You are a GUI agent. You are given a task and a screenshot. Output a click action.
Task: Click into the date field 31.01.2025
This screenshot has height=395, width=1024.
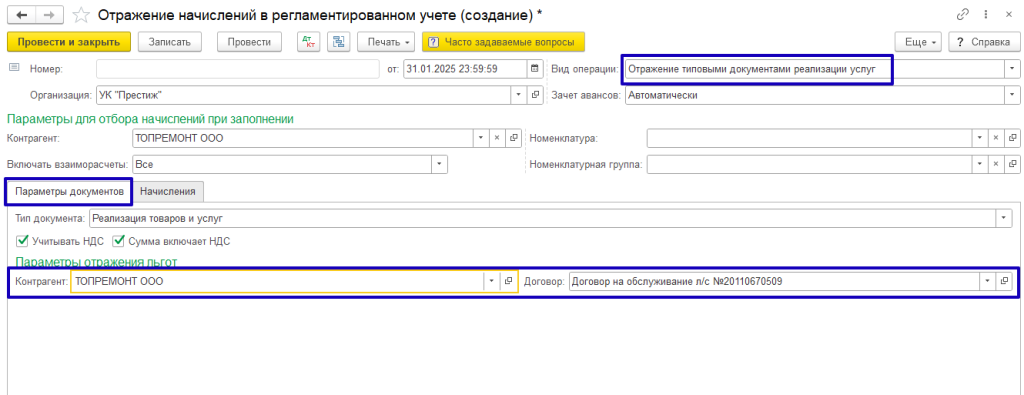tap(465, 69)
